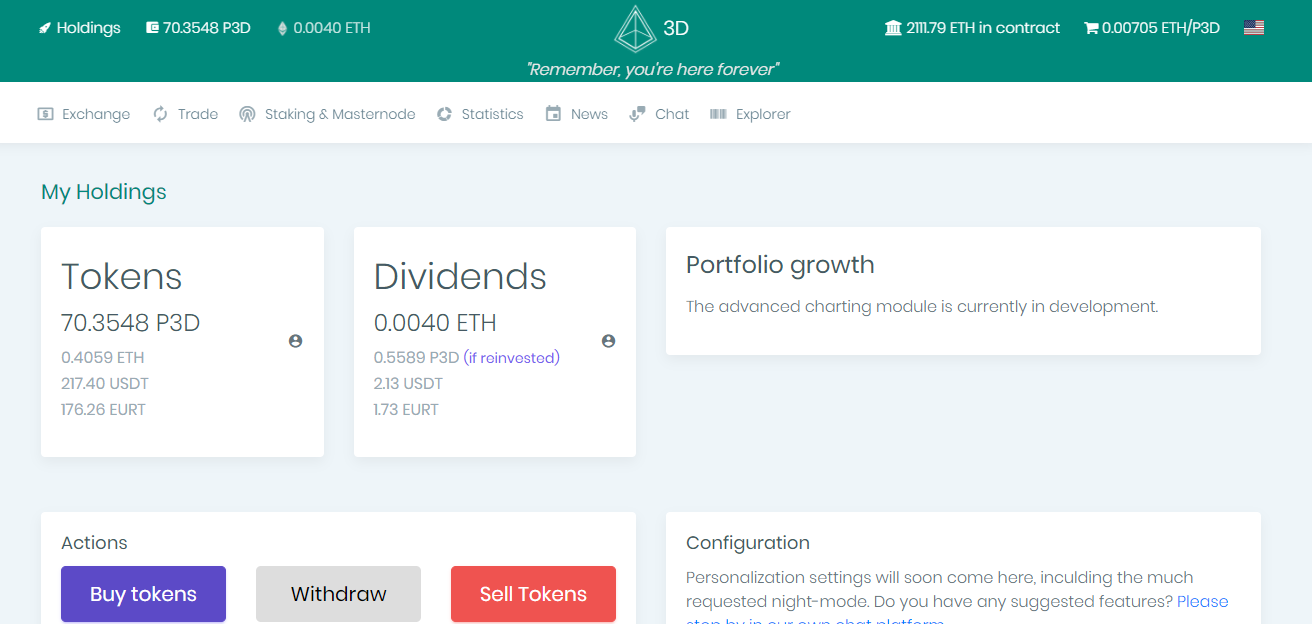The height and width of the screenshot is (624, 1312).
Task: Click the Explorer barcode icon
Action: click(x=718, y=114)
